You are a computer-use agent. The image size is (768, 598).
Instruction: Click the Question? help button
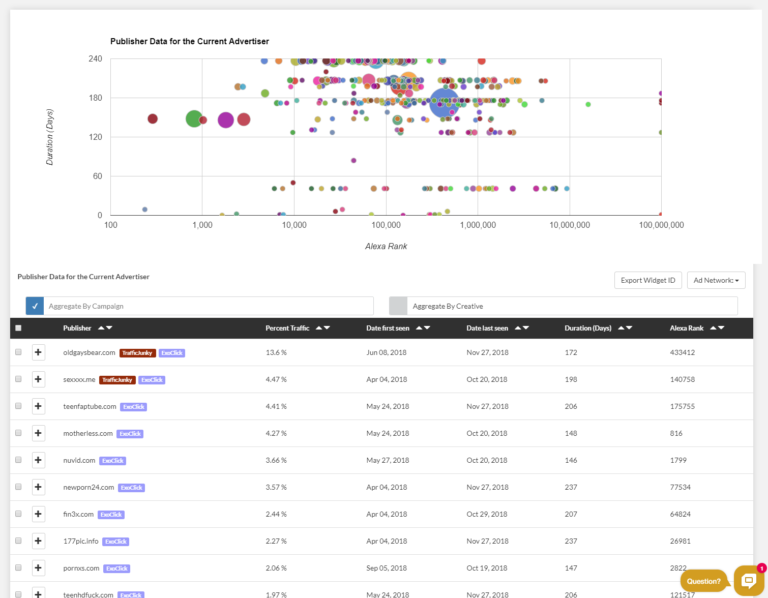[704, 581]
